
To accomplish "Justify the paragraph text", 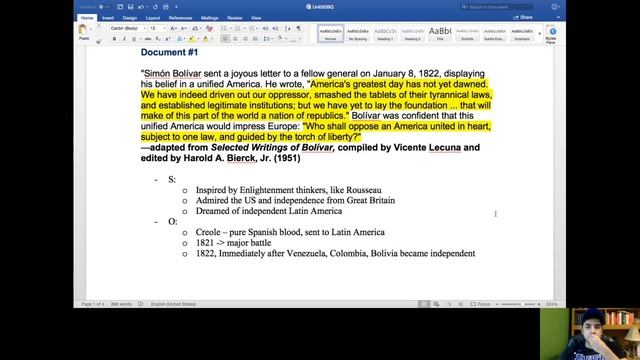I will (x=255, y=39).
